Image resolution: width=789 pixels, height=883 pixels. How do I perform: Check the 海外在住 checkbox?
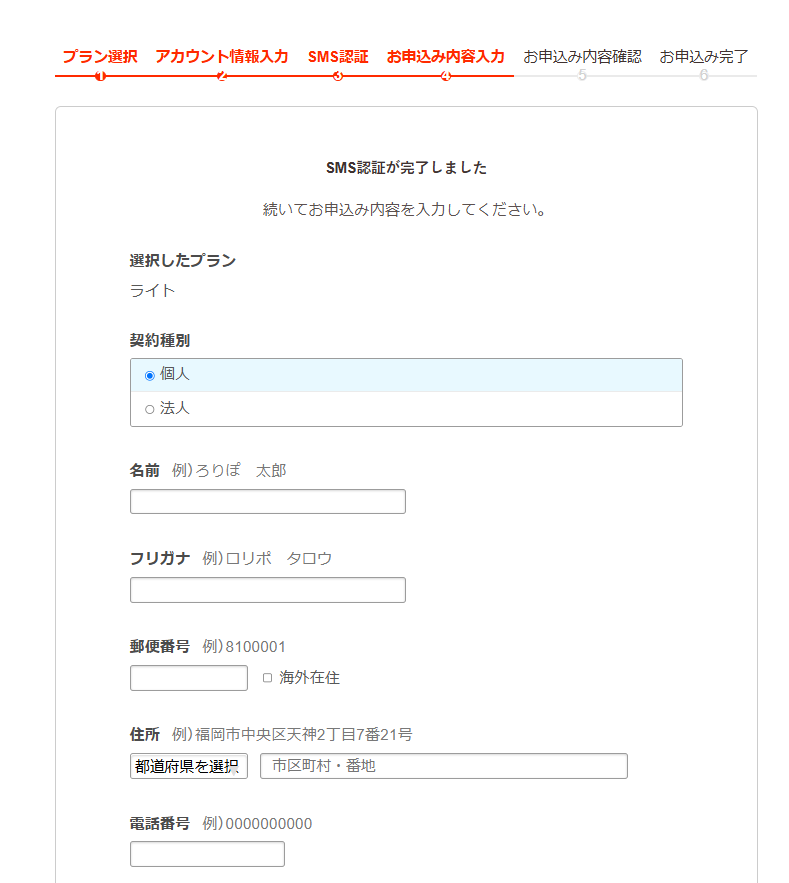pyautogui.click(x=267, y=678)
